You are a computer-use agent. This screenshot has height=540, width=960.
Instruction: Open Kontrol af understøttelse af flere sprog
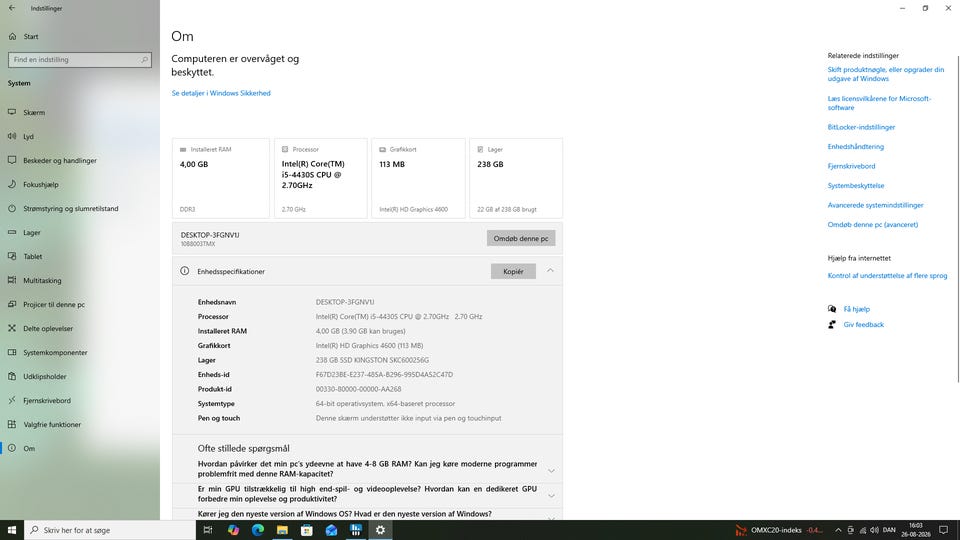887,276
